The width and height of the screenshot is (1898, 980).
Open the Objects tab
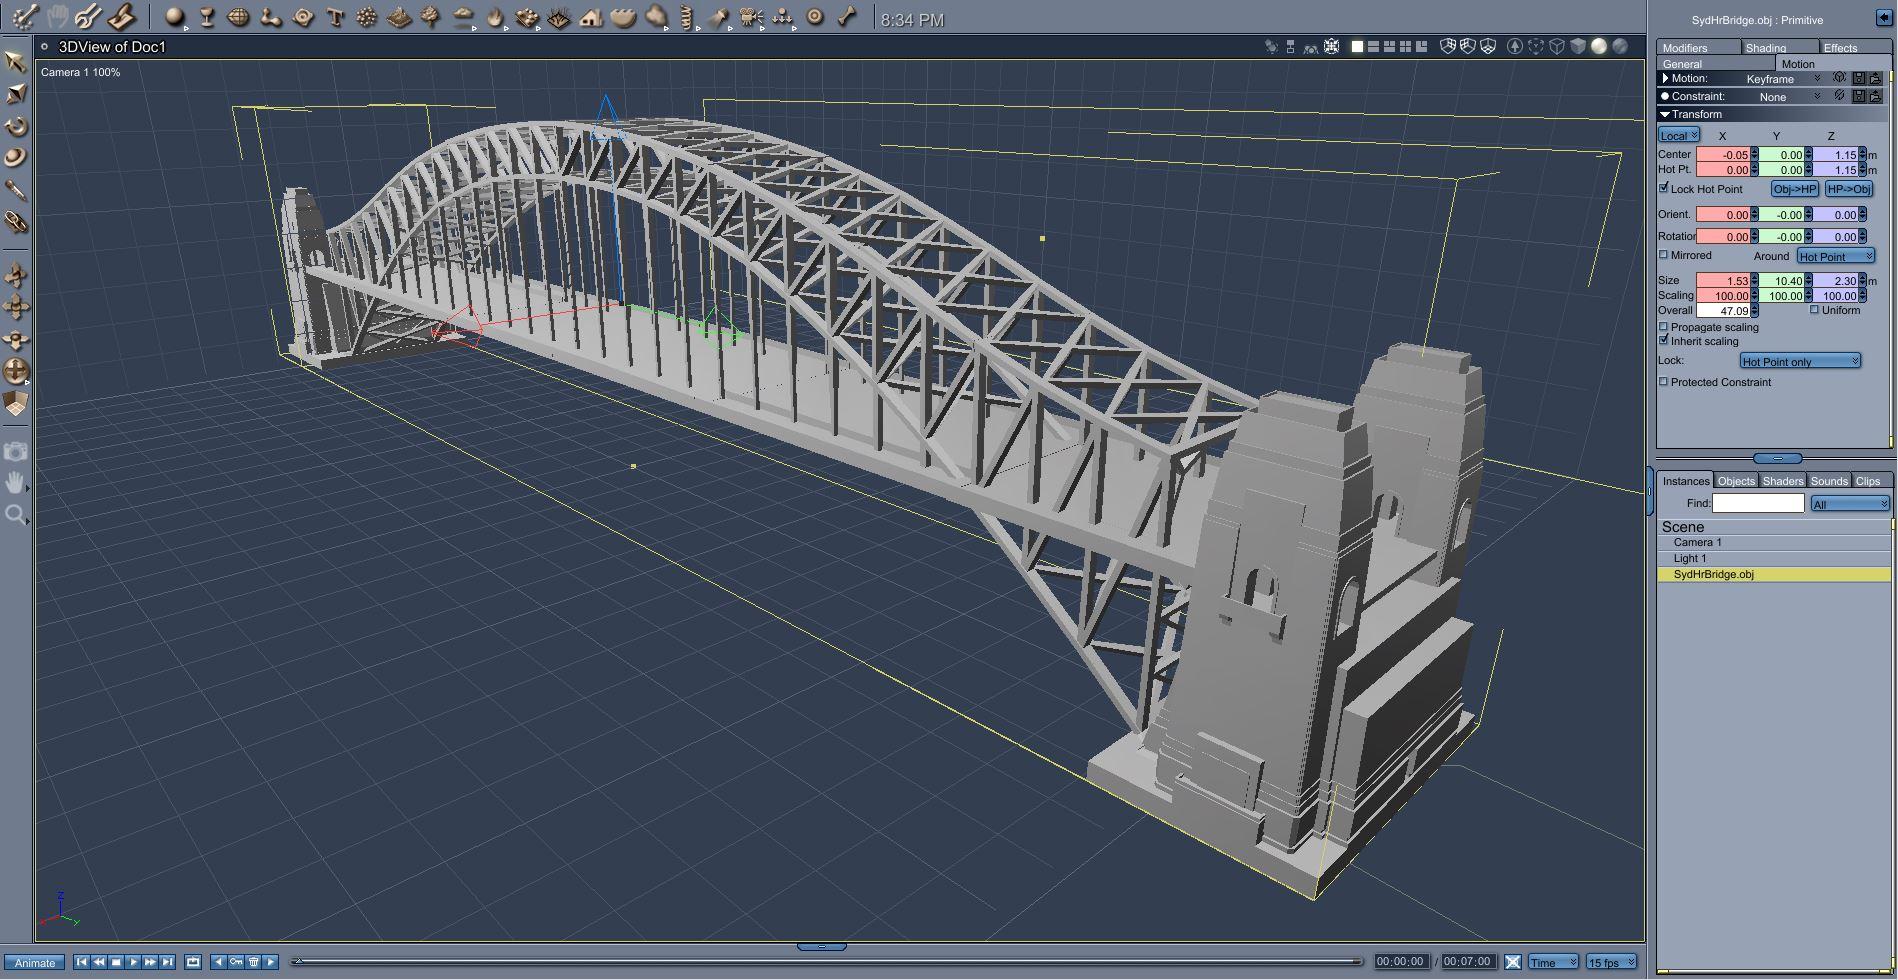1736,481
